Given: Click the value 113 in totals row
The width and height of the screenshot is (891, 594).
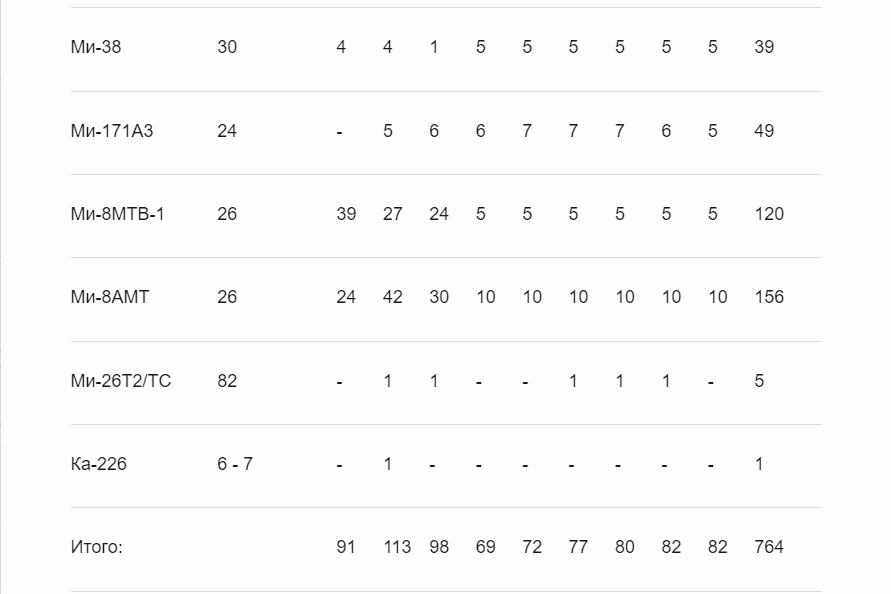Looking at the screenshot, I should point(397,547).
